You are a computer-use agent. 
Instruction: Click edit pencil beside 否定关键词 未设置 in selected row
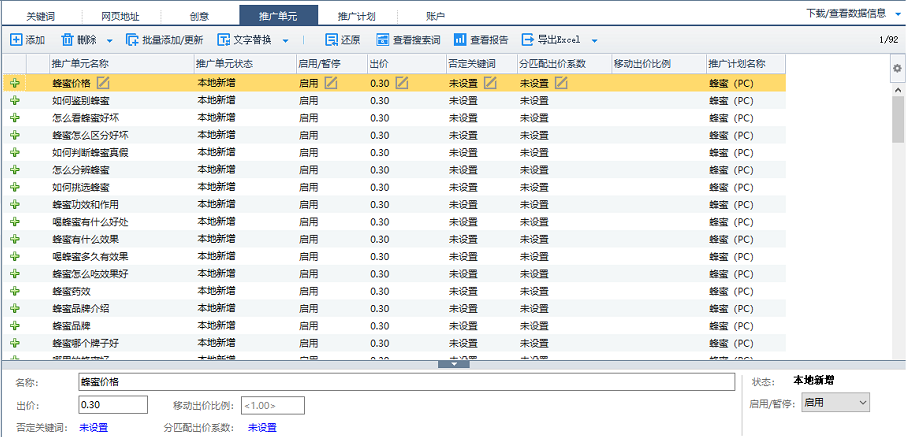click(490, 83)
